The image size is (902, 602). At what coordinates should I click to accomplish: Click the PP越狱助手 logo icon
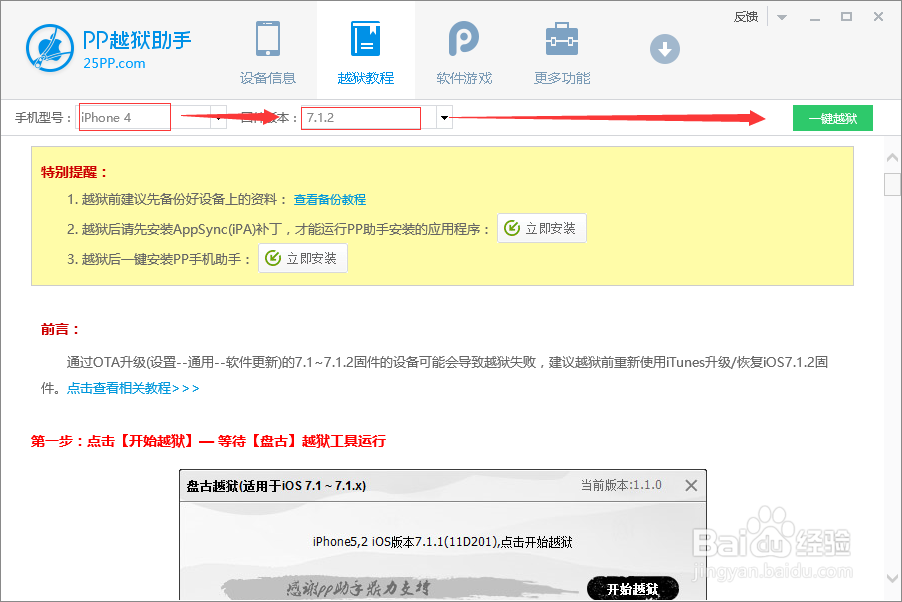point(49,48)
